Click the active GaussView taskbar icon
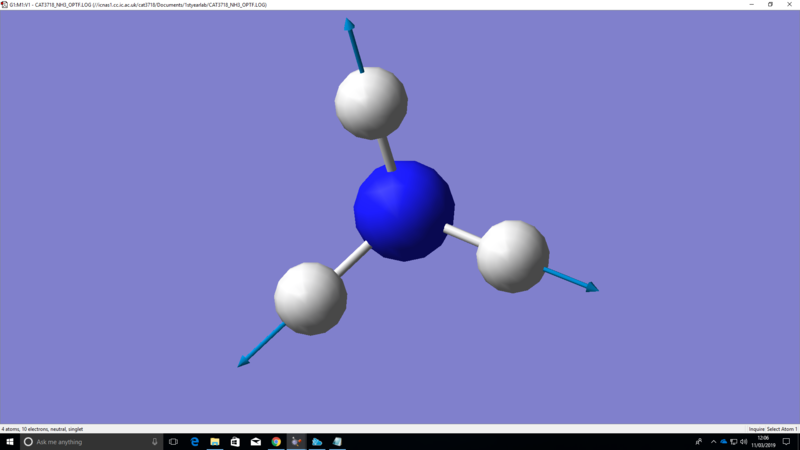Viewport: 800px width, 450px height. (296, 442)
